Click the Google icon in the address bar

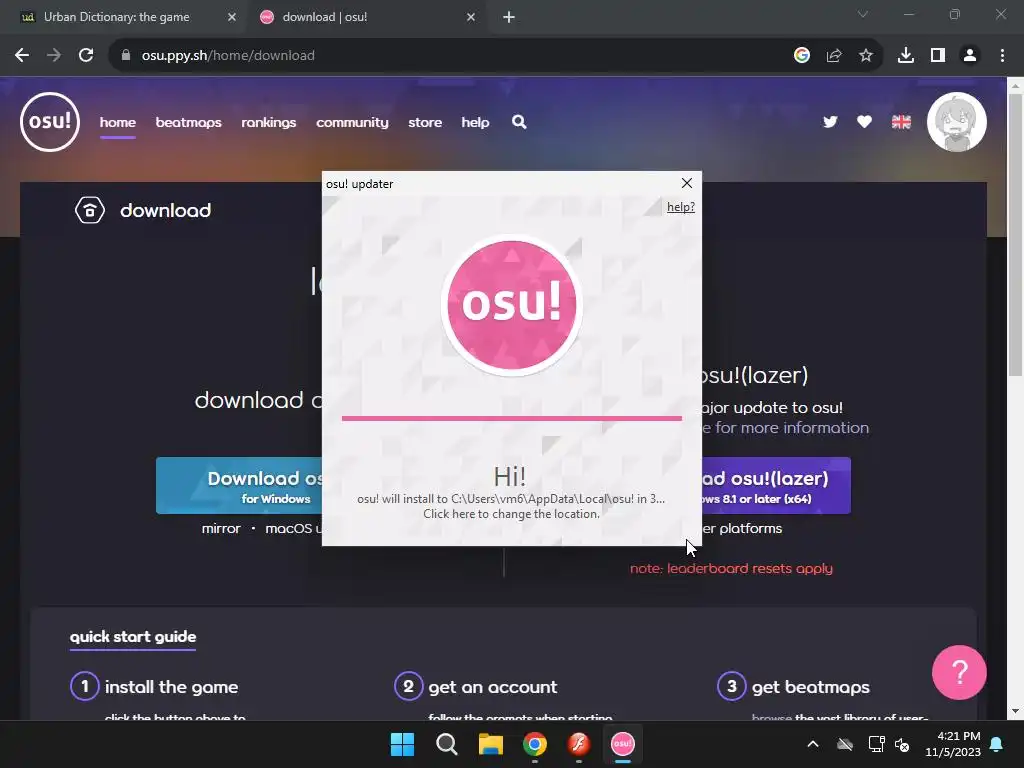802,56
